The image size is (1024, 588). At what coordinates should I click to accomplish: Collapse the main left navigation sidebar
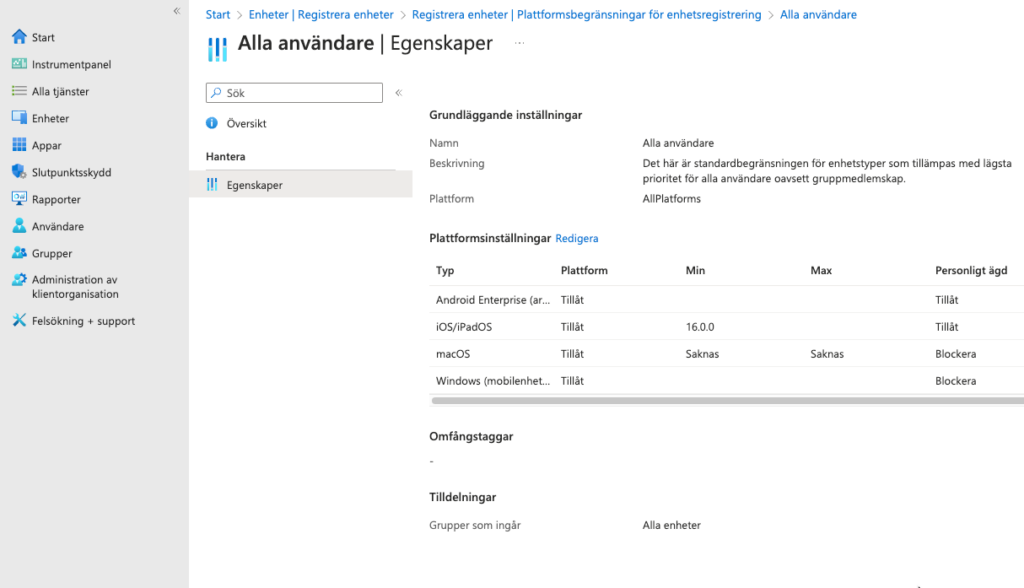177,11
